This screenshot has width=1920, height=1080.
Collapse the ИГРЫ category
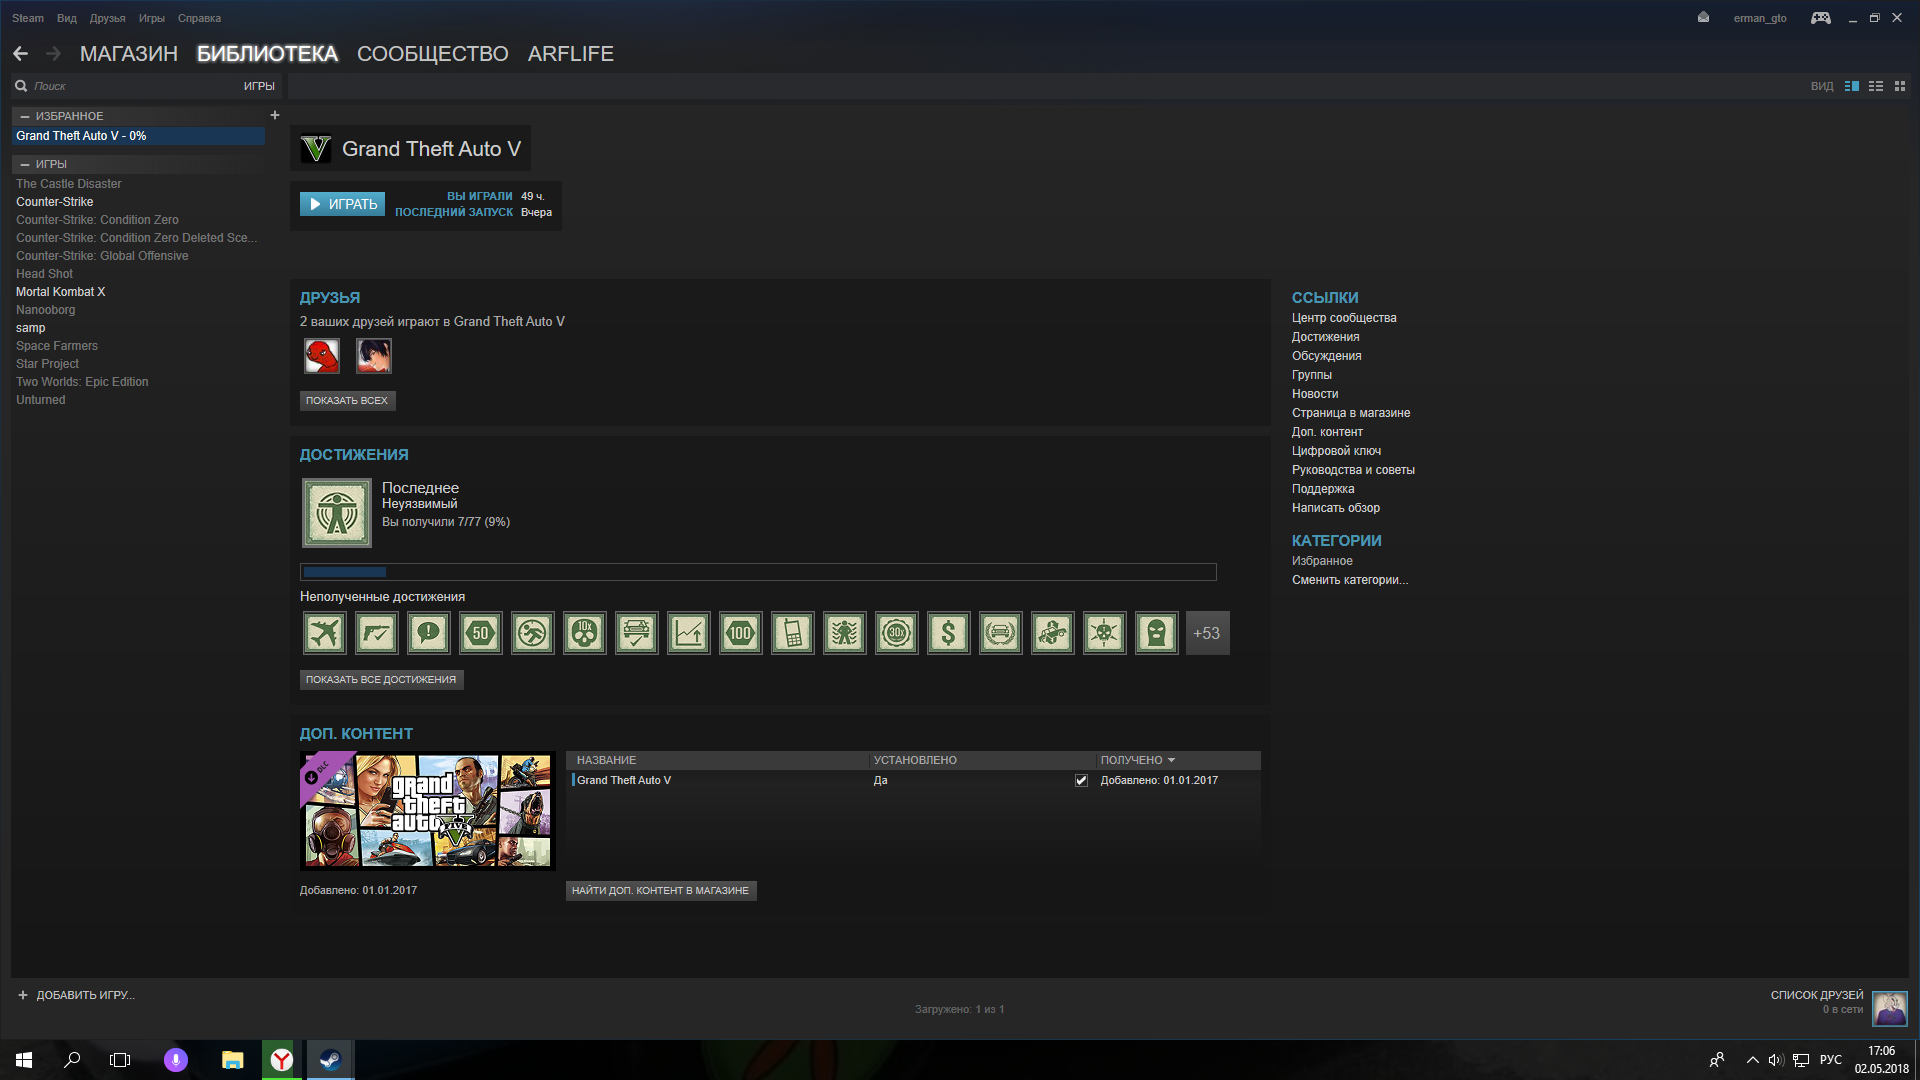[x=25, y=164]
